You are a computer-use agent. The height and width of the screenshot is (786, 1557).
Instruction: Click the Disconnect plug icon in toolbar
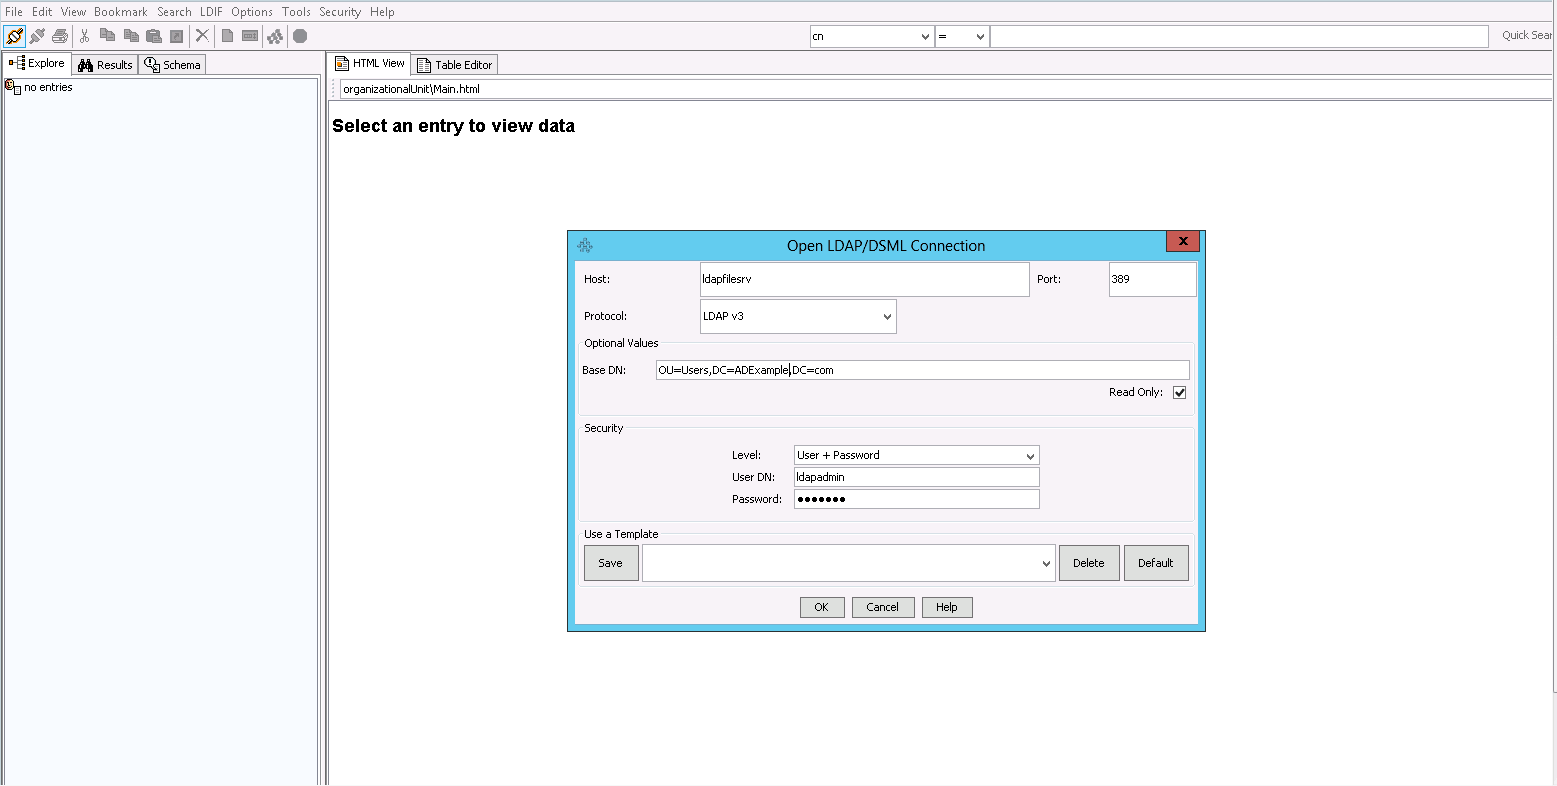pos(37,36)
